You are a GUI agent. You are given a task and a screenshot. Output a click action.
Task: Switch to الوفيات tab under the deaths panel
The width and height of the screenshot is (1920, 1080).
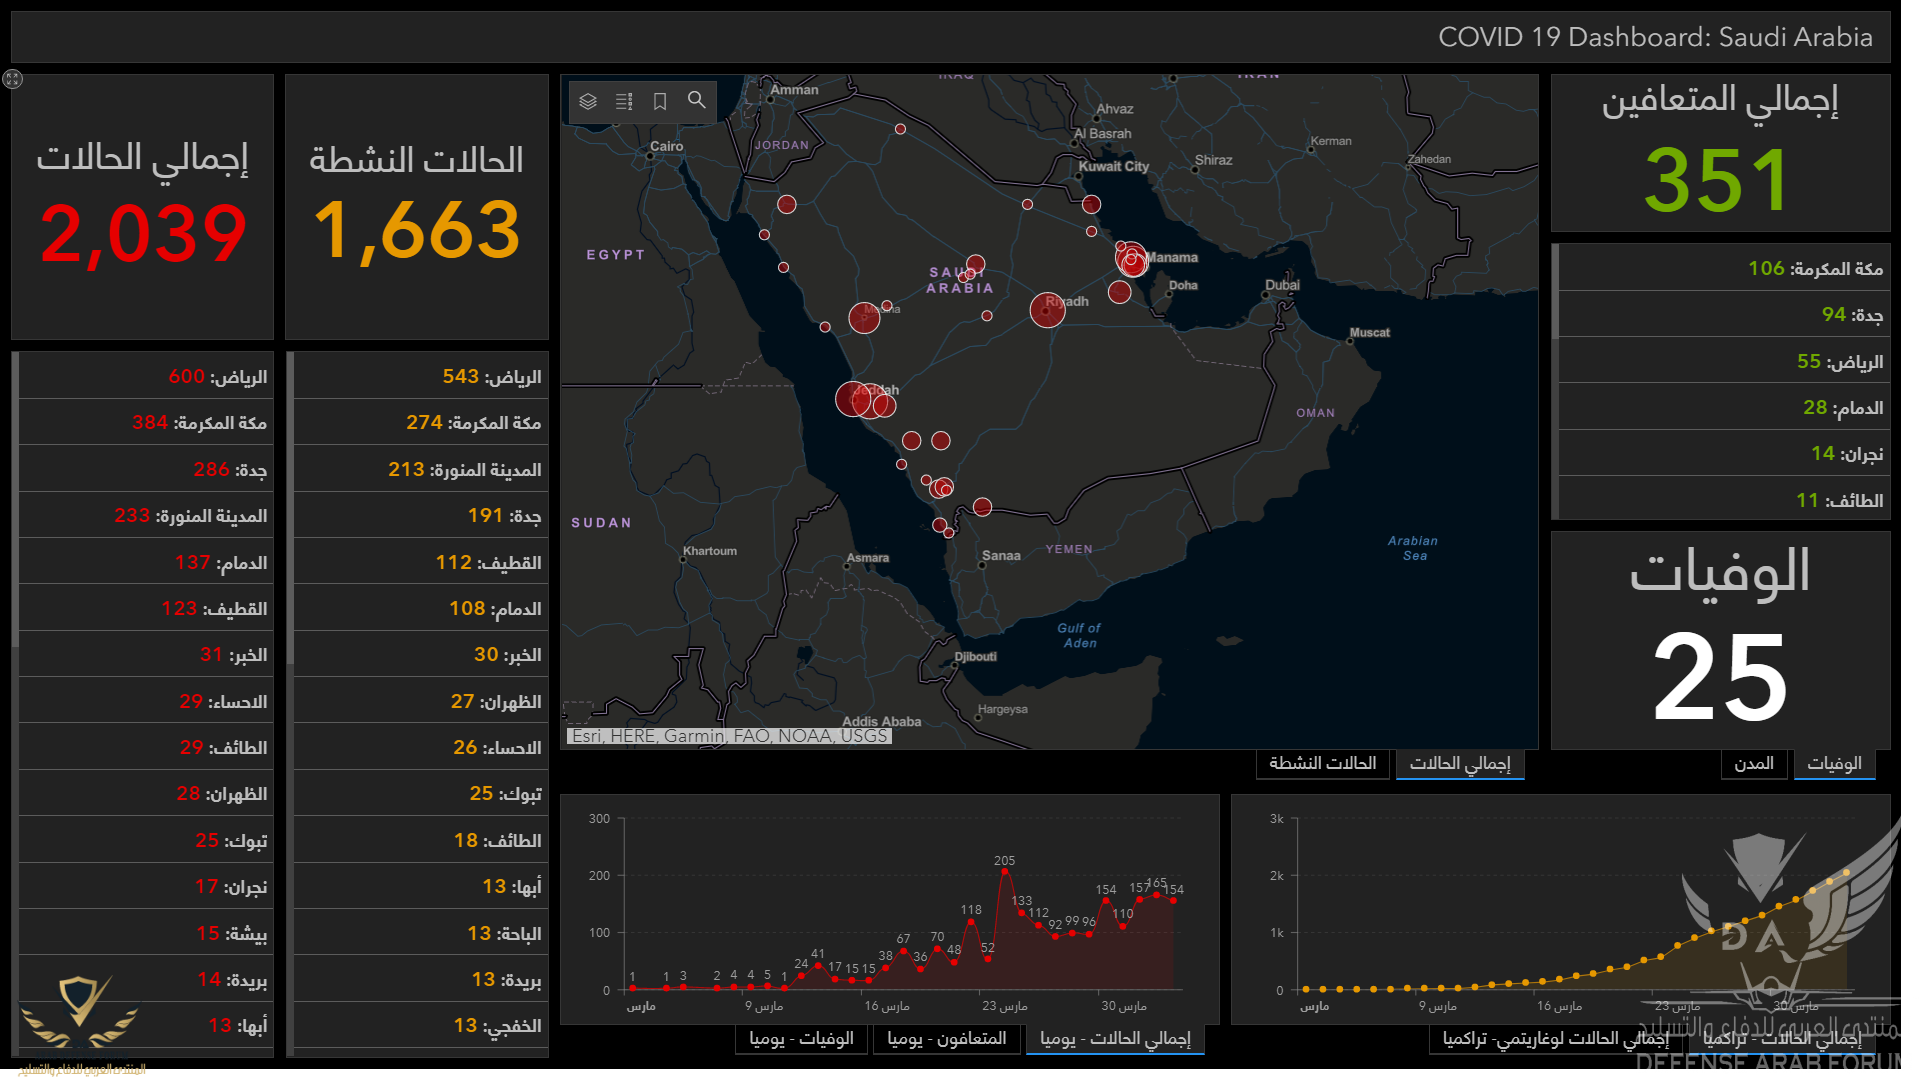[1834, 764]
